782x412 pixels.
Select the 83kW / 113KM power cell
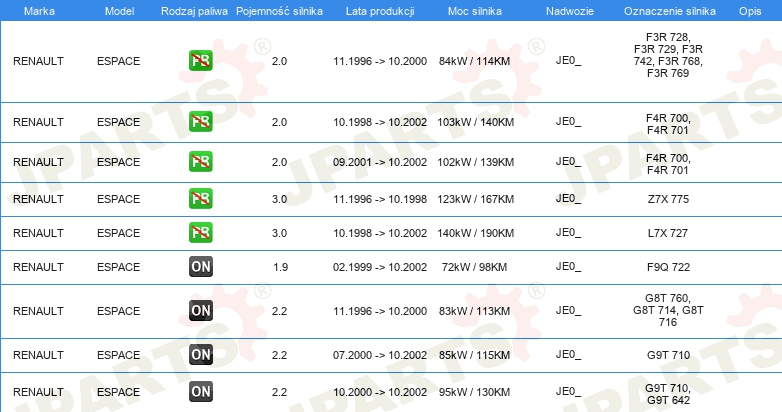tap(474, 311)
